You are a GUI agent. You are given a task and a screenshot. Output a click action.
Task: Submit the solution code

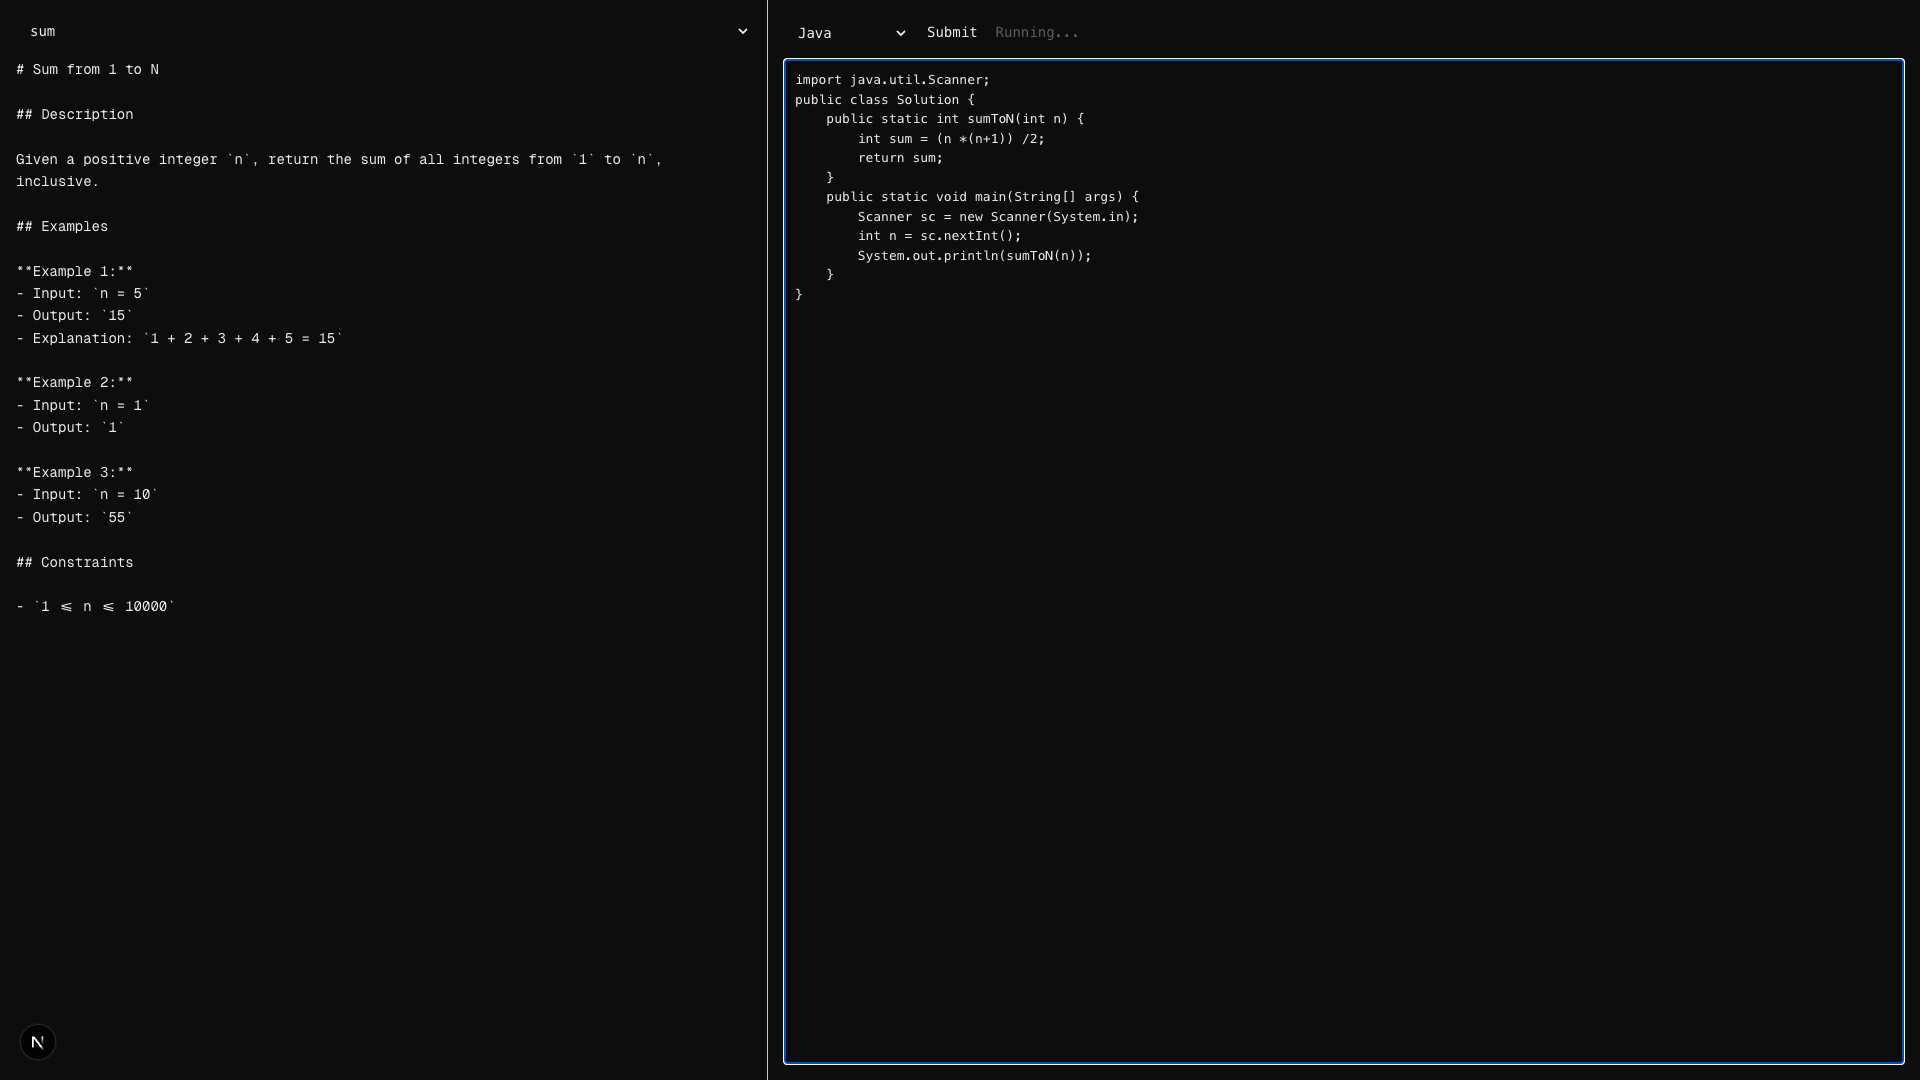click(952, 33)
